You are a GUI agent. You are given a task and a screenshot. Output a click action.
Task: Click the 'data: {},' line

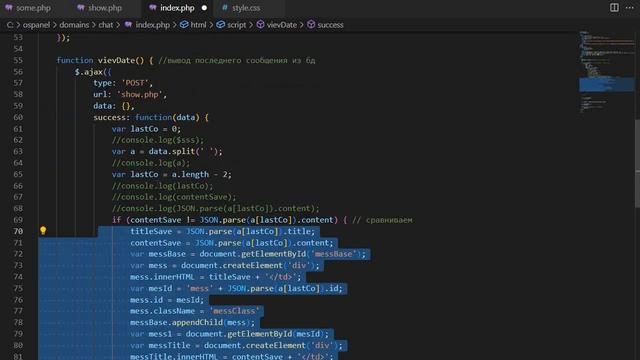pos(114,106)
